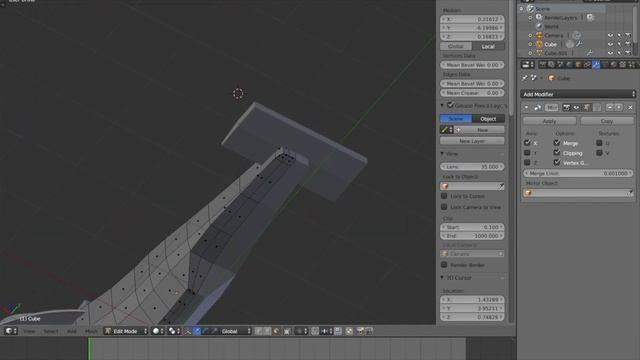Open the pivot point selector icon
Viewport: 640px width, 360px height.
tap(174, 331)
